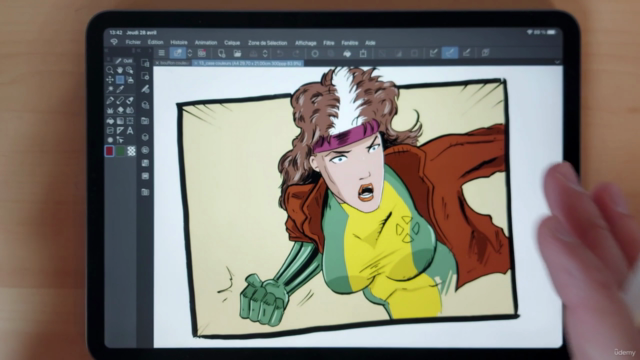This screenshot has width=640, height=360.
Task: Select the Balloon tool
Action: click(110, 140)
